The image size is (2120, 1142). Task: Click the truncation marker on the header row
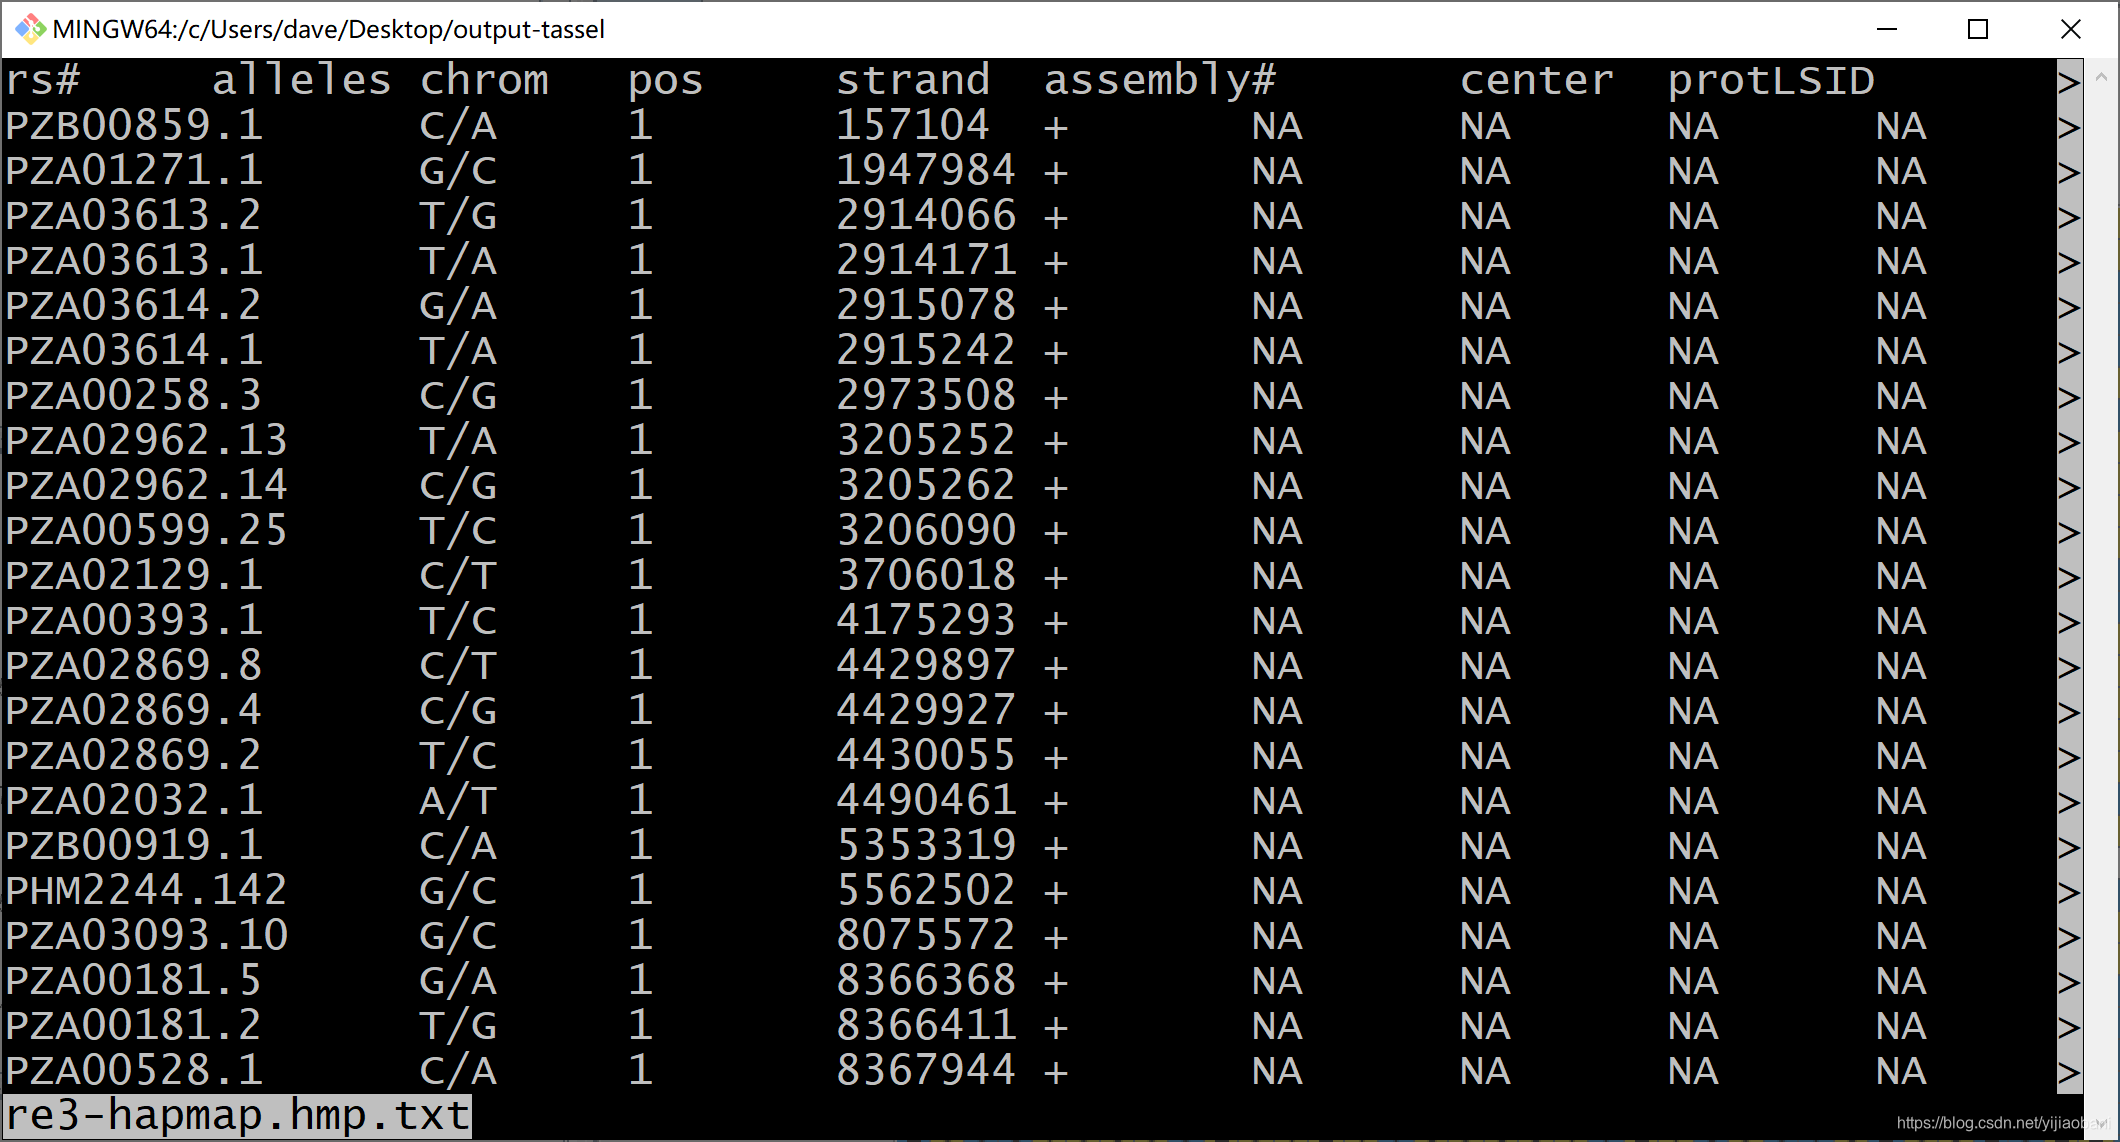2069,82
